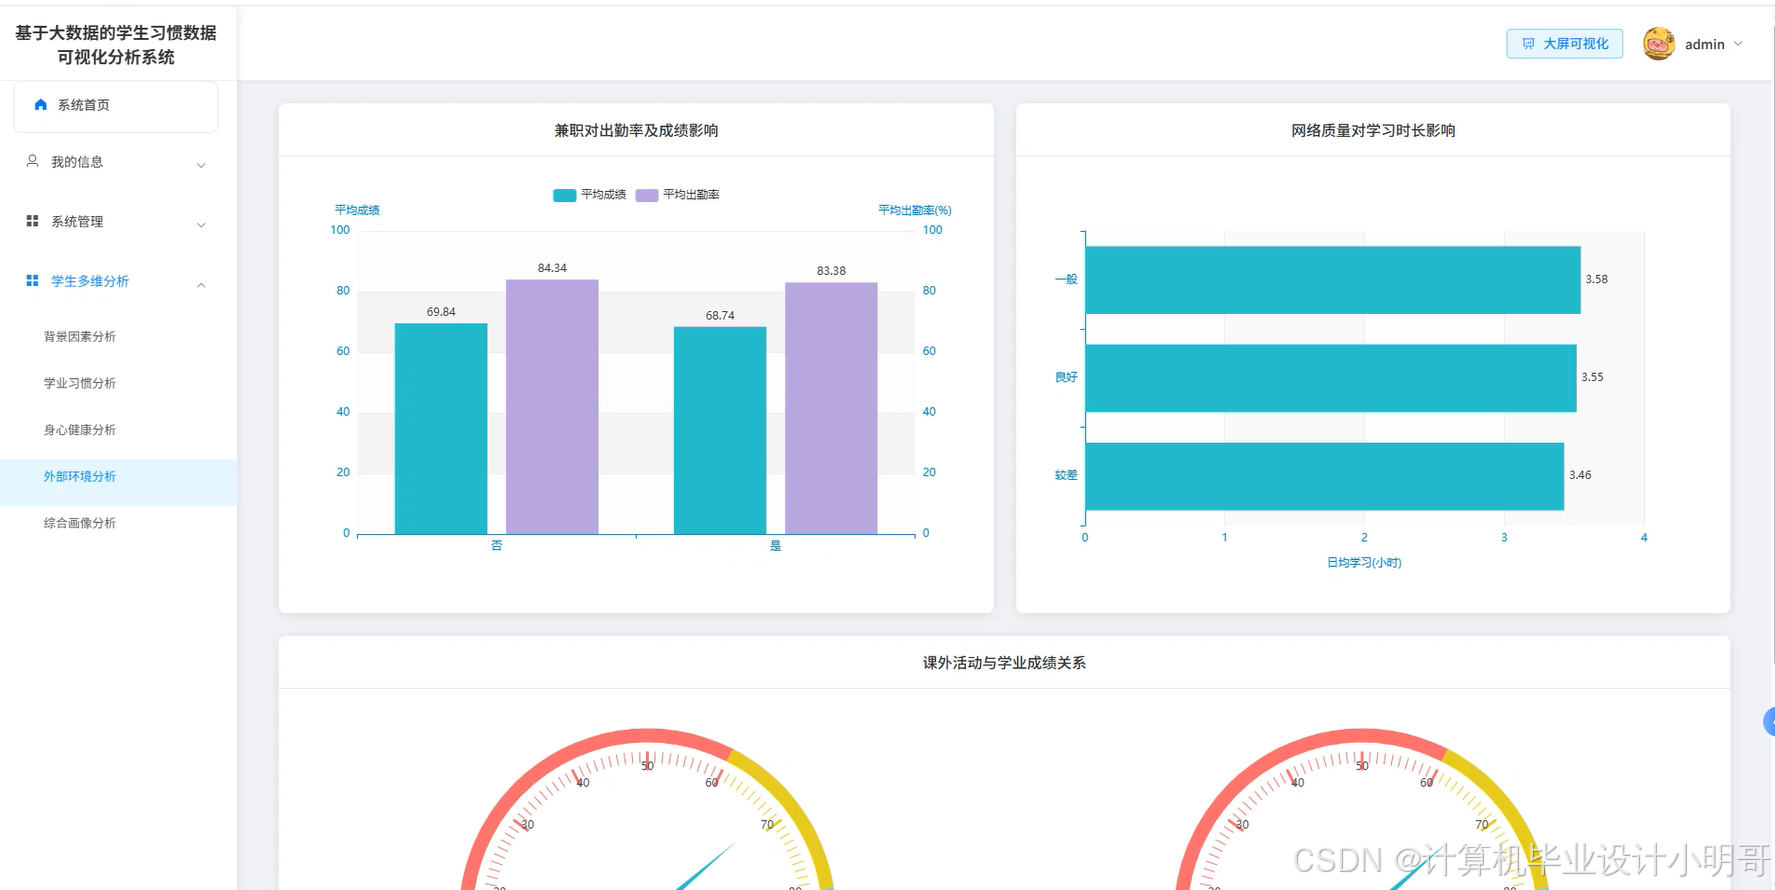The height and width of the screenshot is (890, 1775).
Task: Open the 背景因素分析 submenu item
Action: pyautogui.click(x=80, y=337)
